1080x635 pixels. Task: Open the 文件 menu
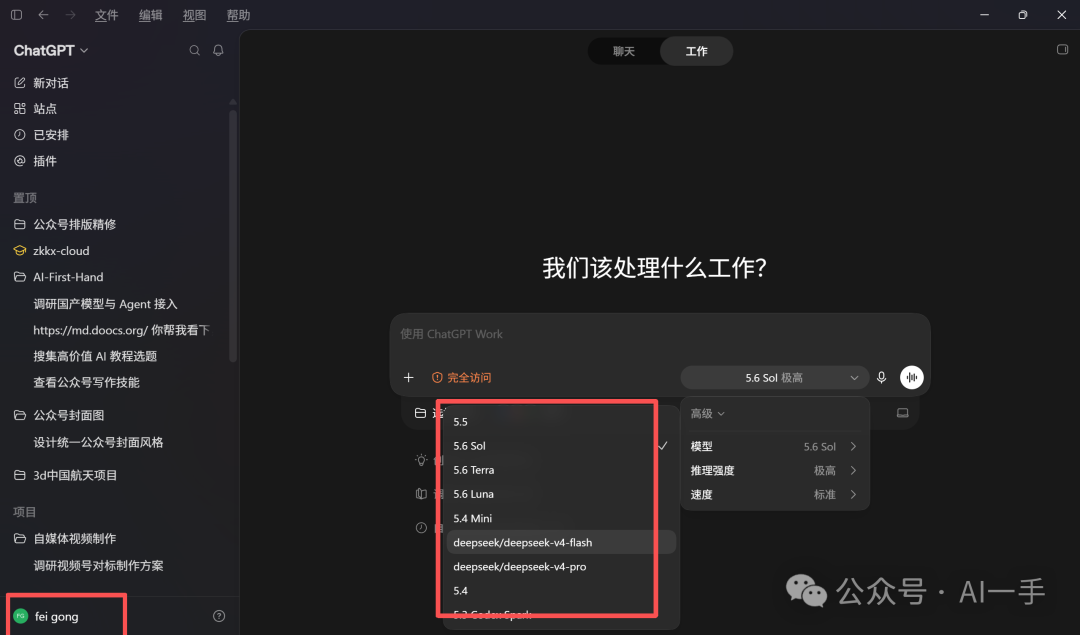tap(106, 15)
